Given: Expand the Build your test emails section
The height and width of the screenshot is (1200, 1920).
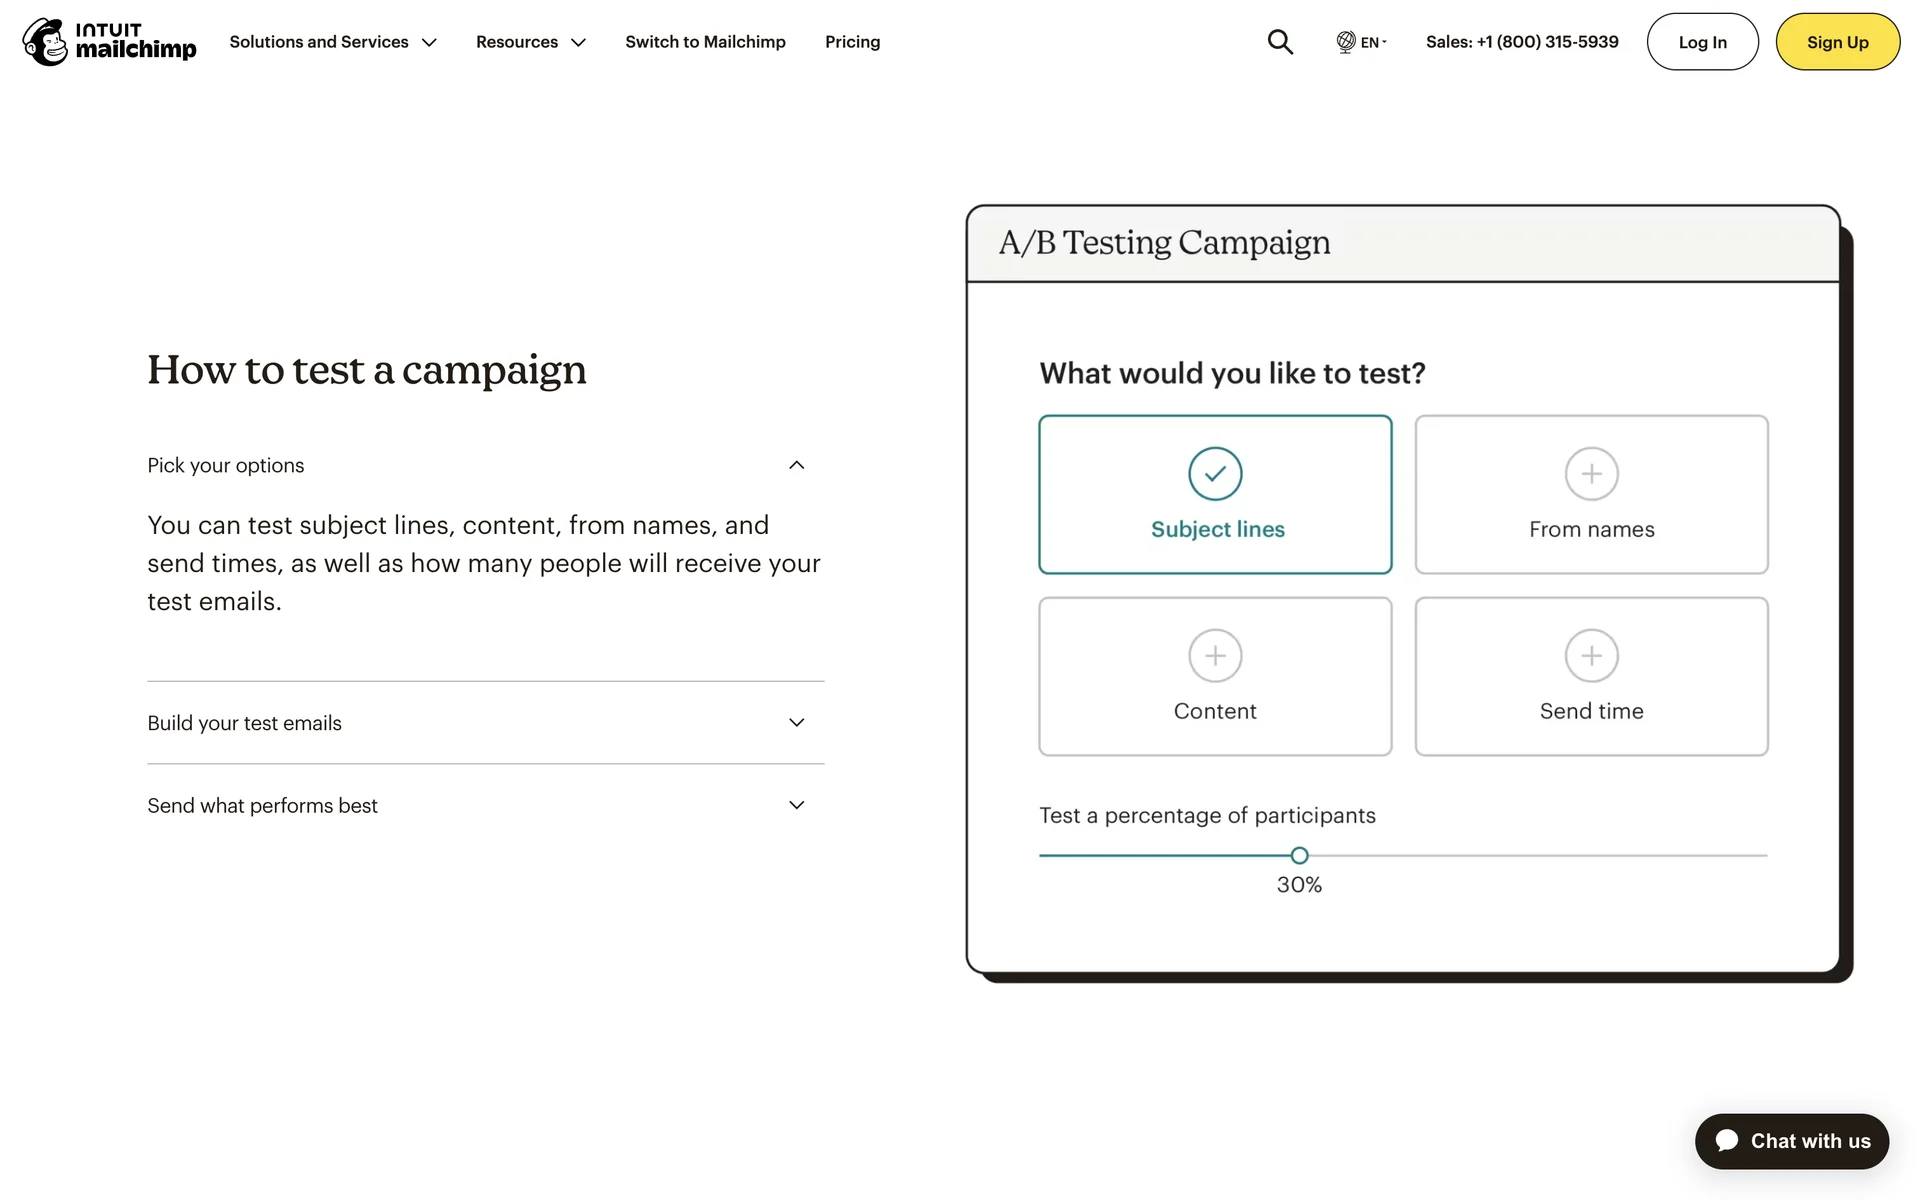Looking at the screenshot, I should [796, 723].
